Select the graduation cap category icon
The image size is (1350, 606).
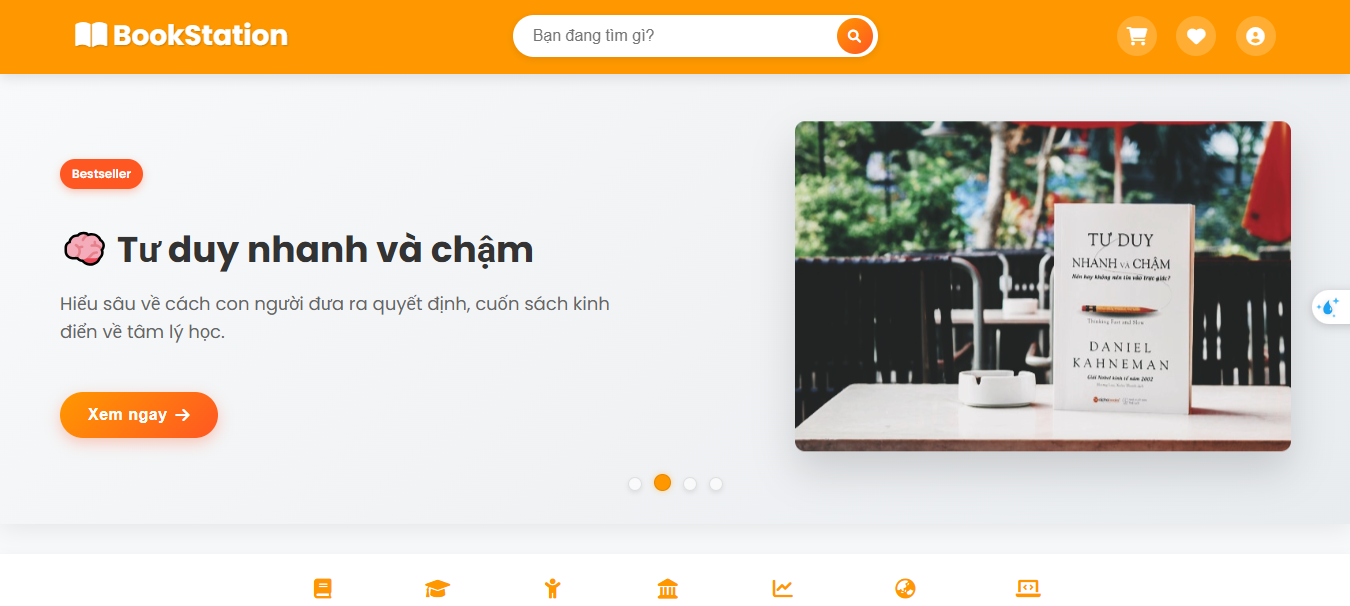point(437,589)
